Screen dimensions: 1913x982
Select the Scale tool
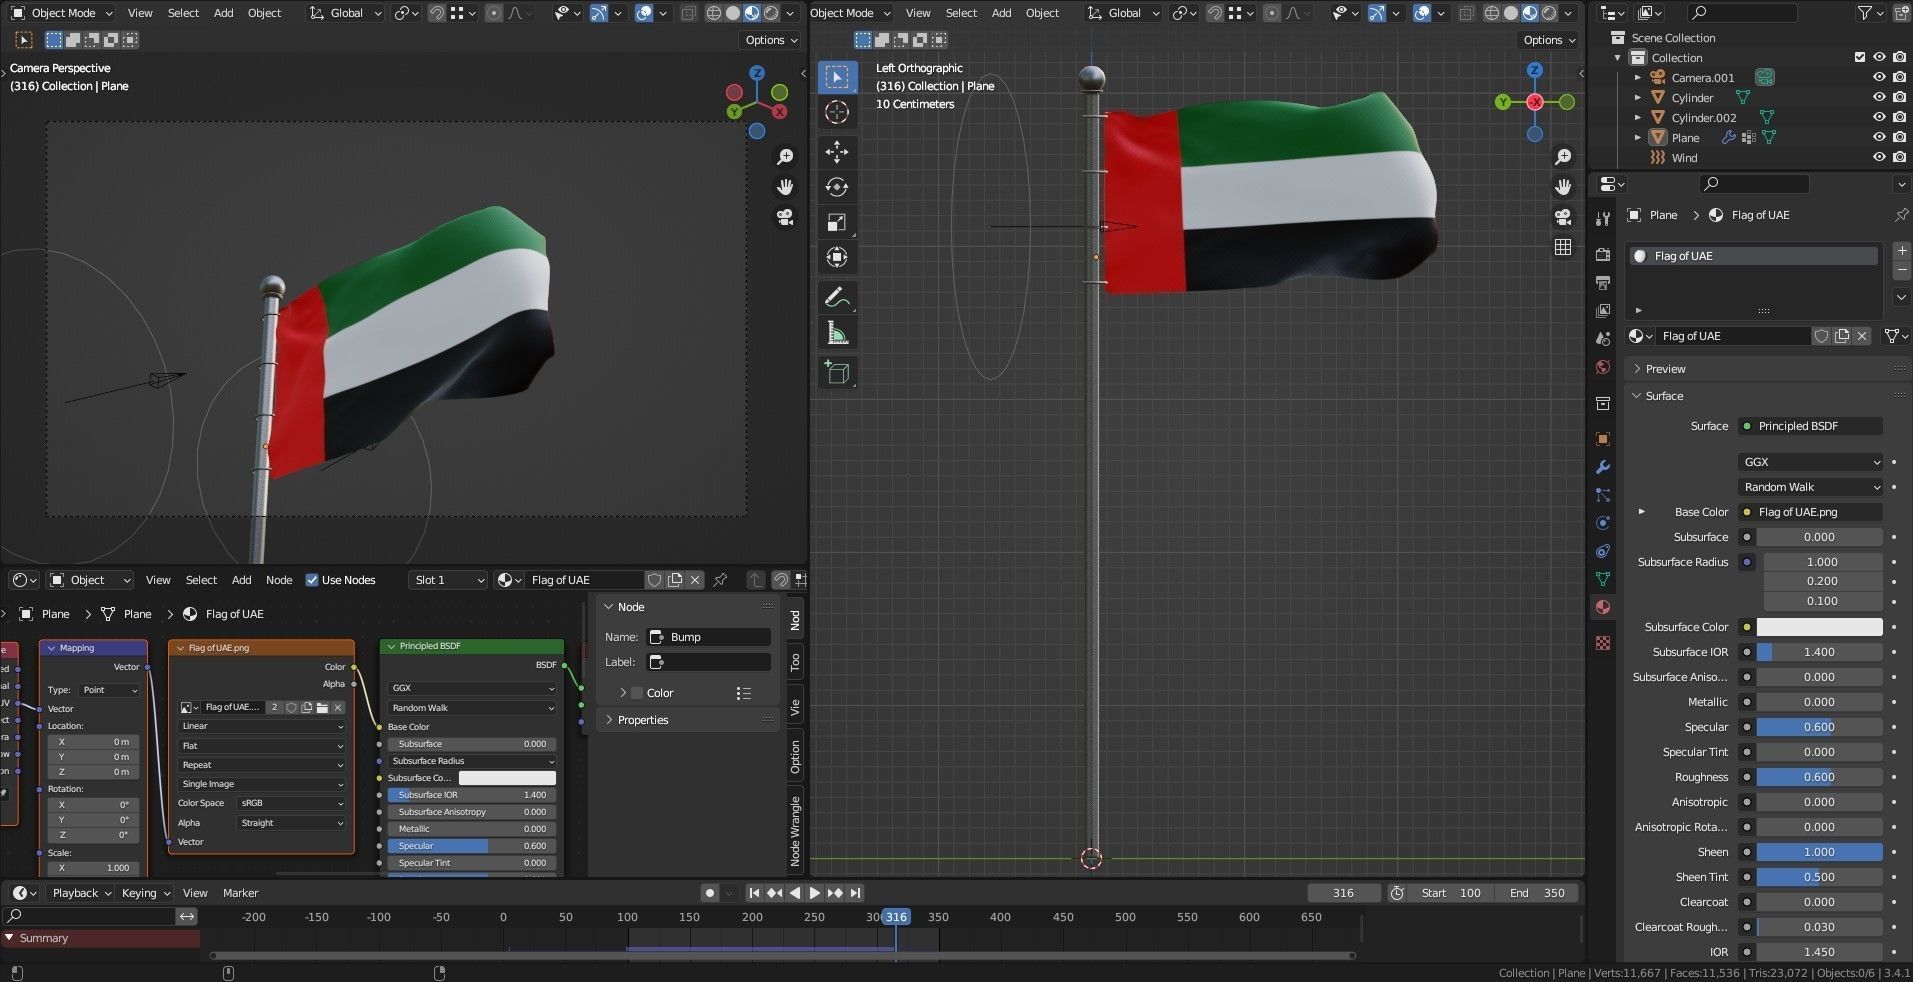[x=837, y=222]
